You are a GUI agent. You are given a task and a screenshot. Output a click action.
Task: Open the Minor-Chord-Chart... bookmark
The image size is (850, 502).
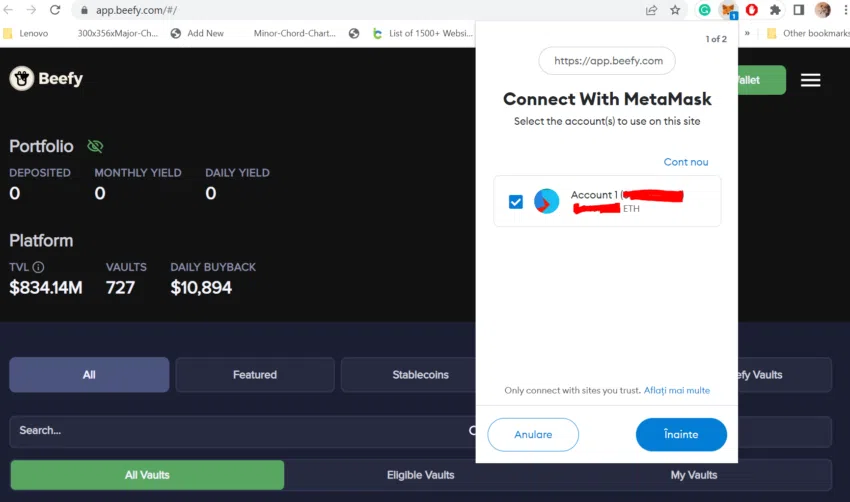click(294, 33)
